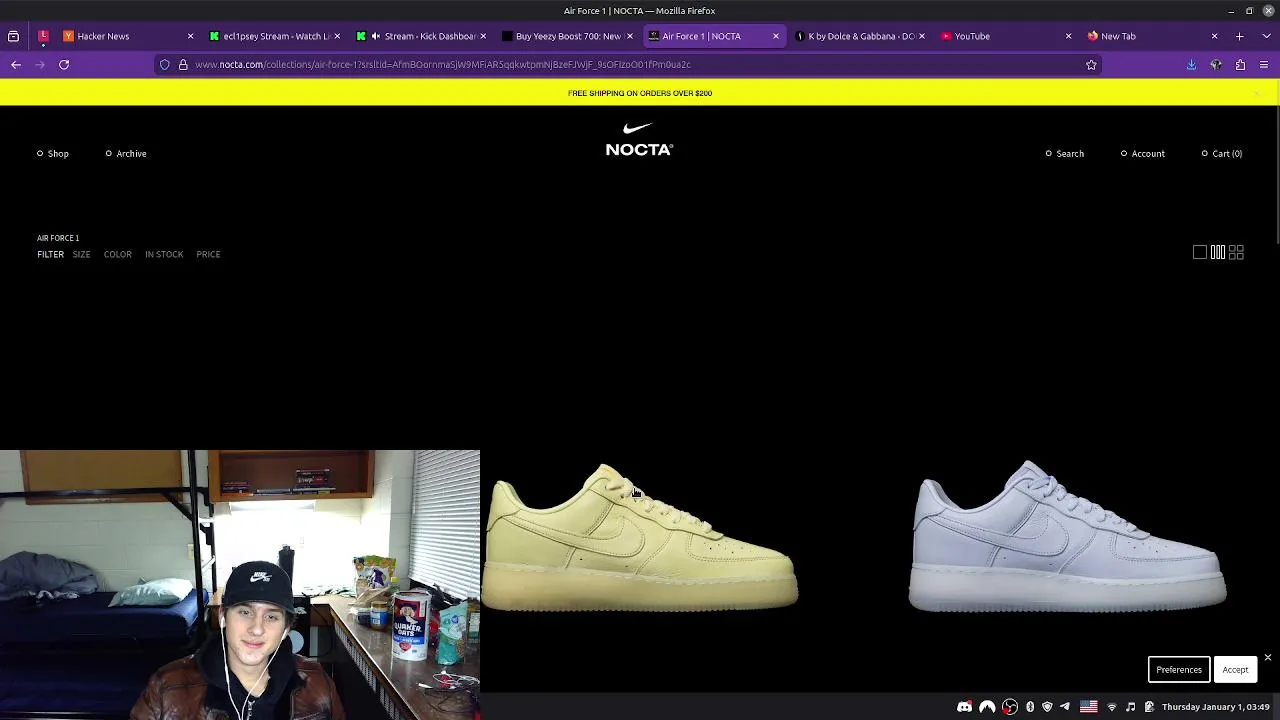Open the clock showing Thursday January 1
Image resolution: width=1280 pixels, height=720 pixels.
coord(1216,707)
